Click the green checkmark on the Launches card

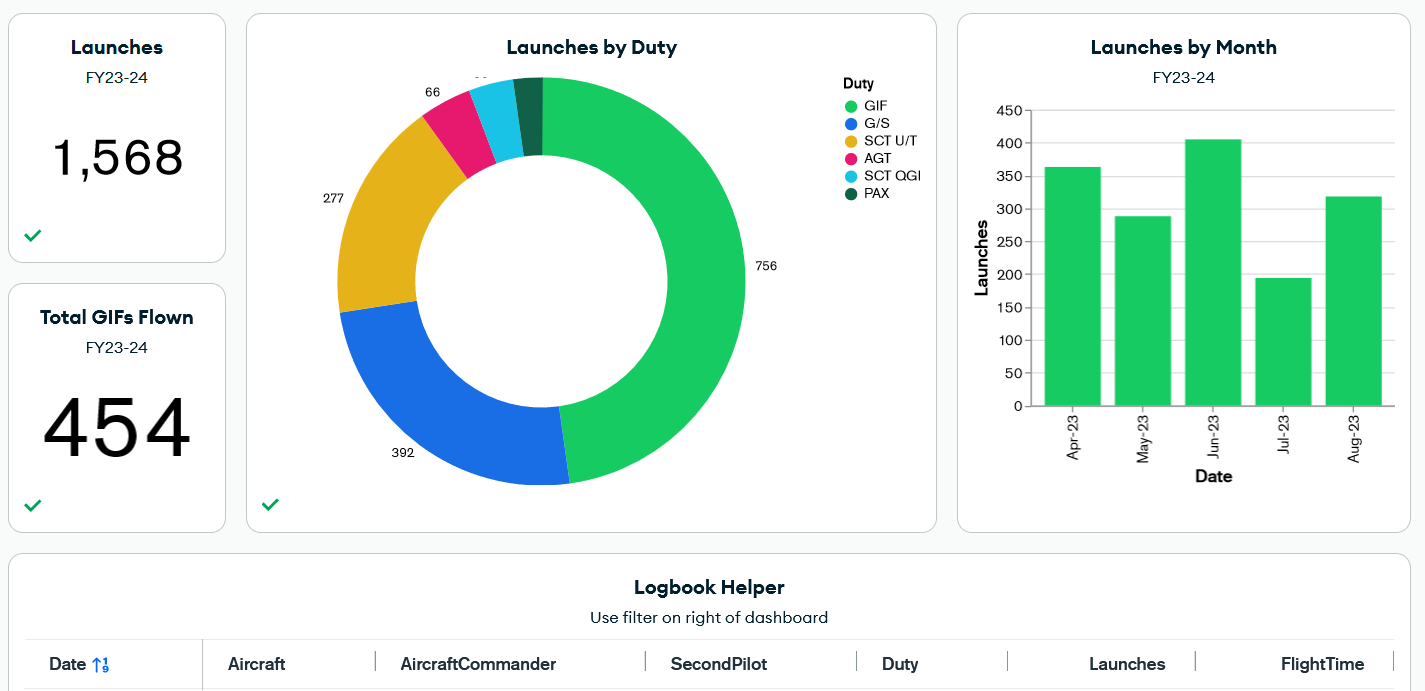point(33,236)
